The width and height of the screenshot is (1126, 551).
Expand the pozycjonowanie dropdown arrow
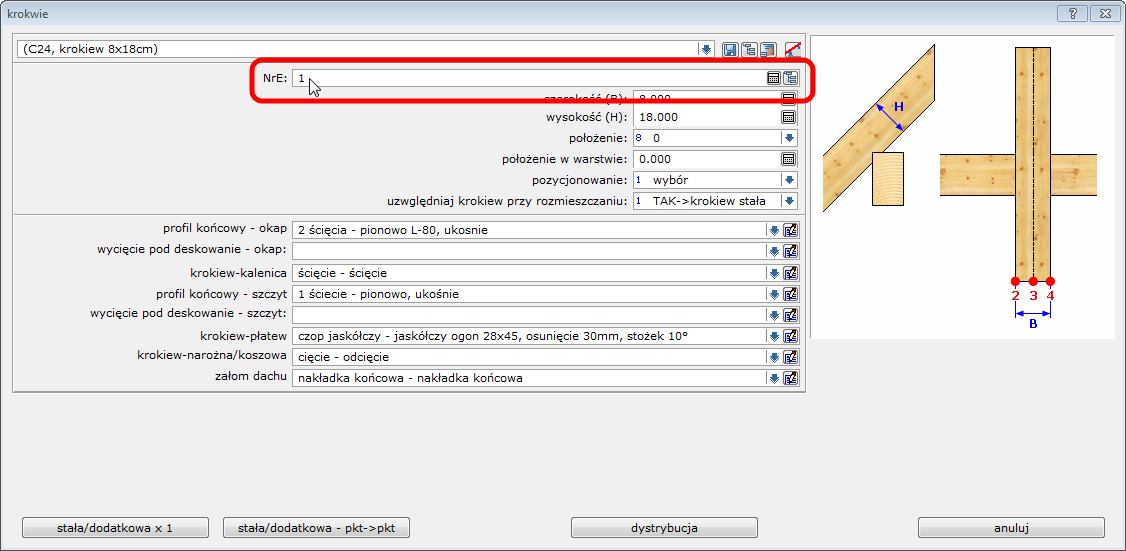[788, 180]
